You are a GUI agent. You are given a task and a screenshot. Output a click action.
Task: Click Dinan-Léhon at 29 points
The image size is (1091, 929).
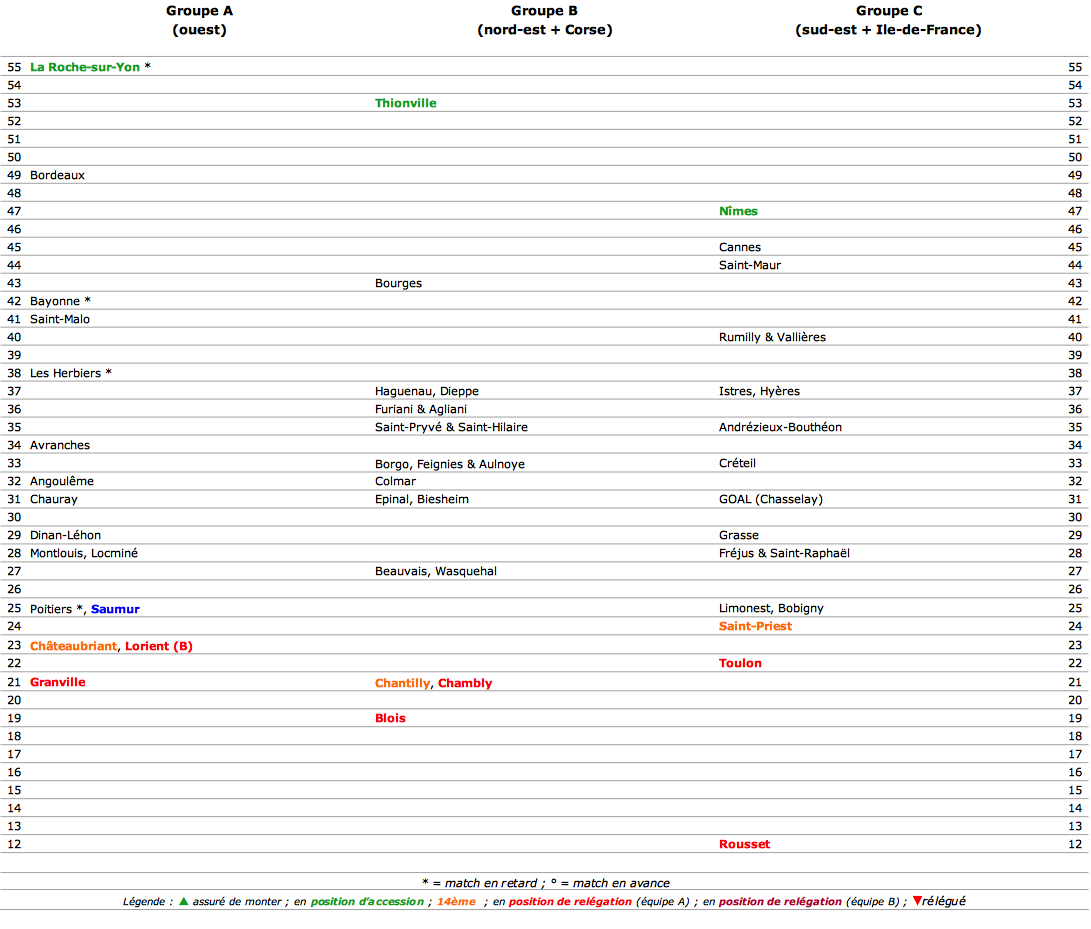point(65,535)
